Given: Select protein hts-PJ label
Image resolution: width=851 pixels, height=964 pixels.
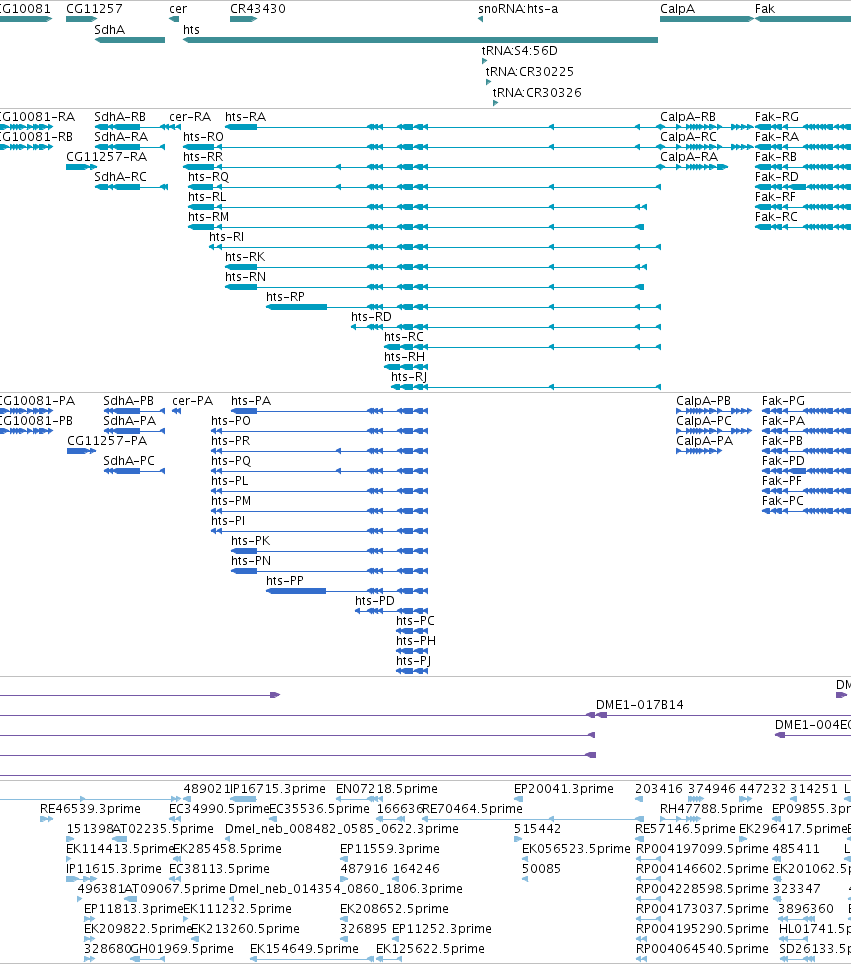Looking at the screenshot, I should tap(413, 660).
